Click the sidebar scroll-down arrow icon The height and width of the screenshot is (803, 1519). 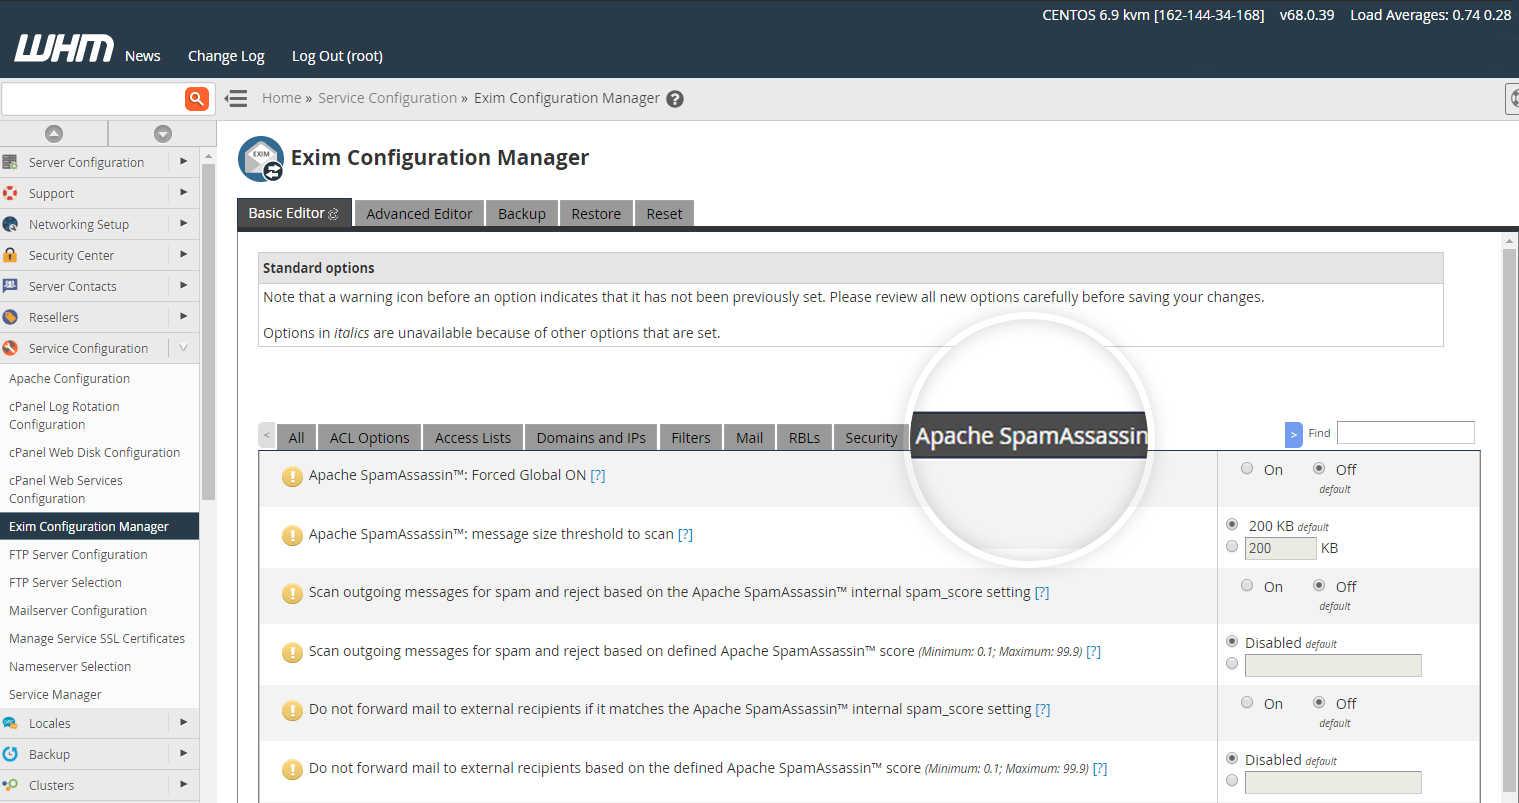click(162, 134)
